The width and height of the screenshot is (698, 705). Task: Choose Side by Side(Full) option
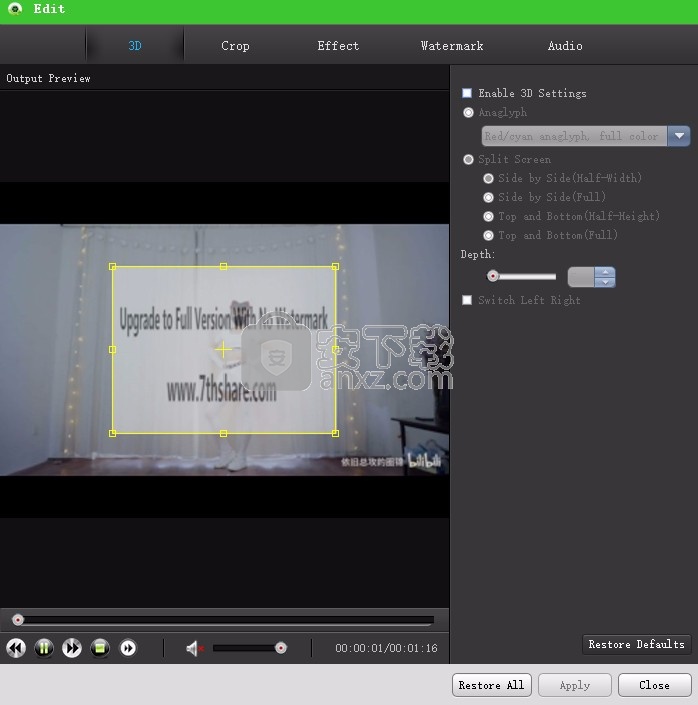tap(488, 197)
